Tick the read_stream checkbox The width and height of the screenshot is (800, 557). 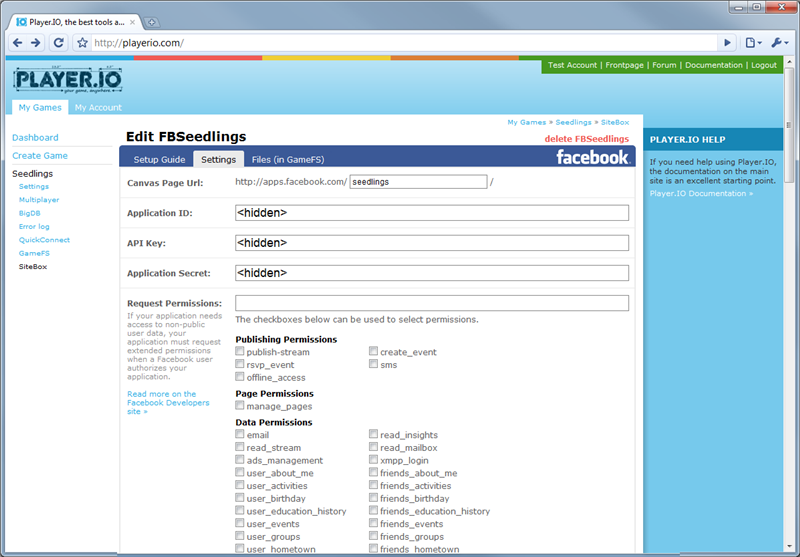240,446
